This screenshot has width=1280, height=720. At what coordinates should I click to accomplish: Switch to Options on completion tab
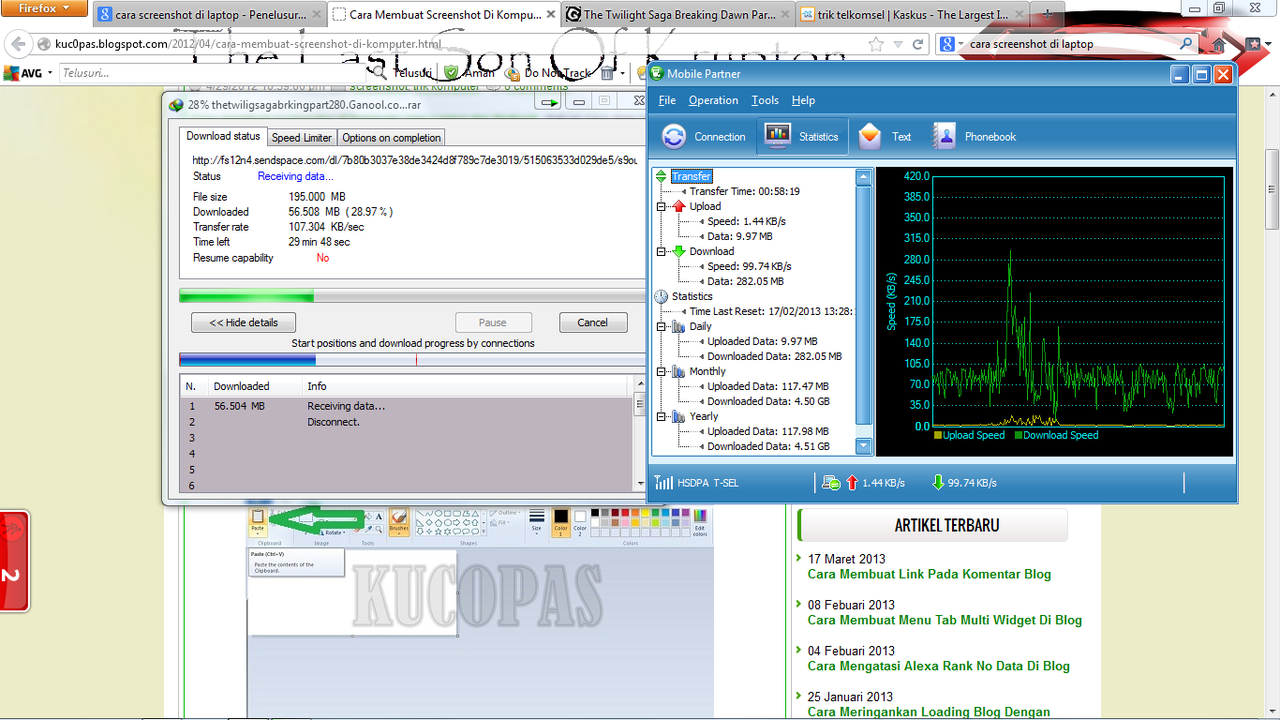point(391,138)
